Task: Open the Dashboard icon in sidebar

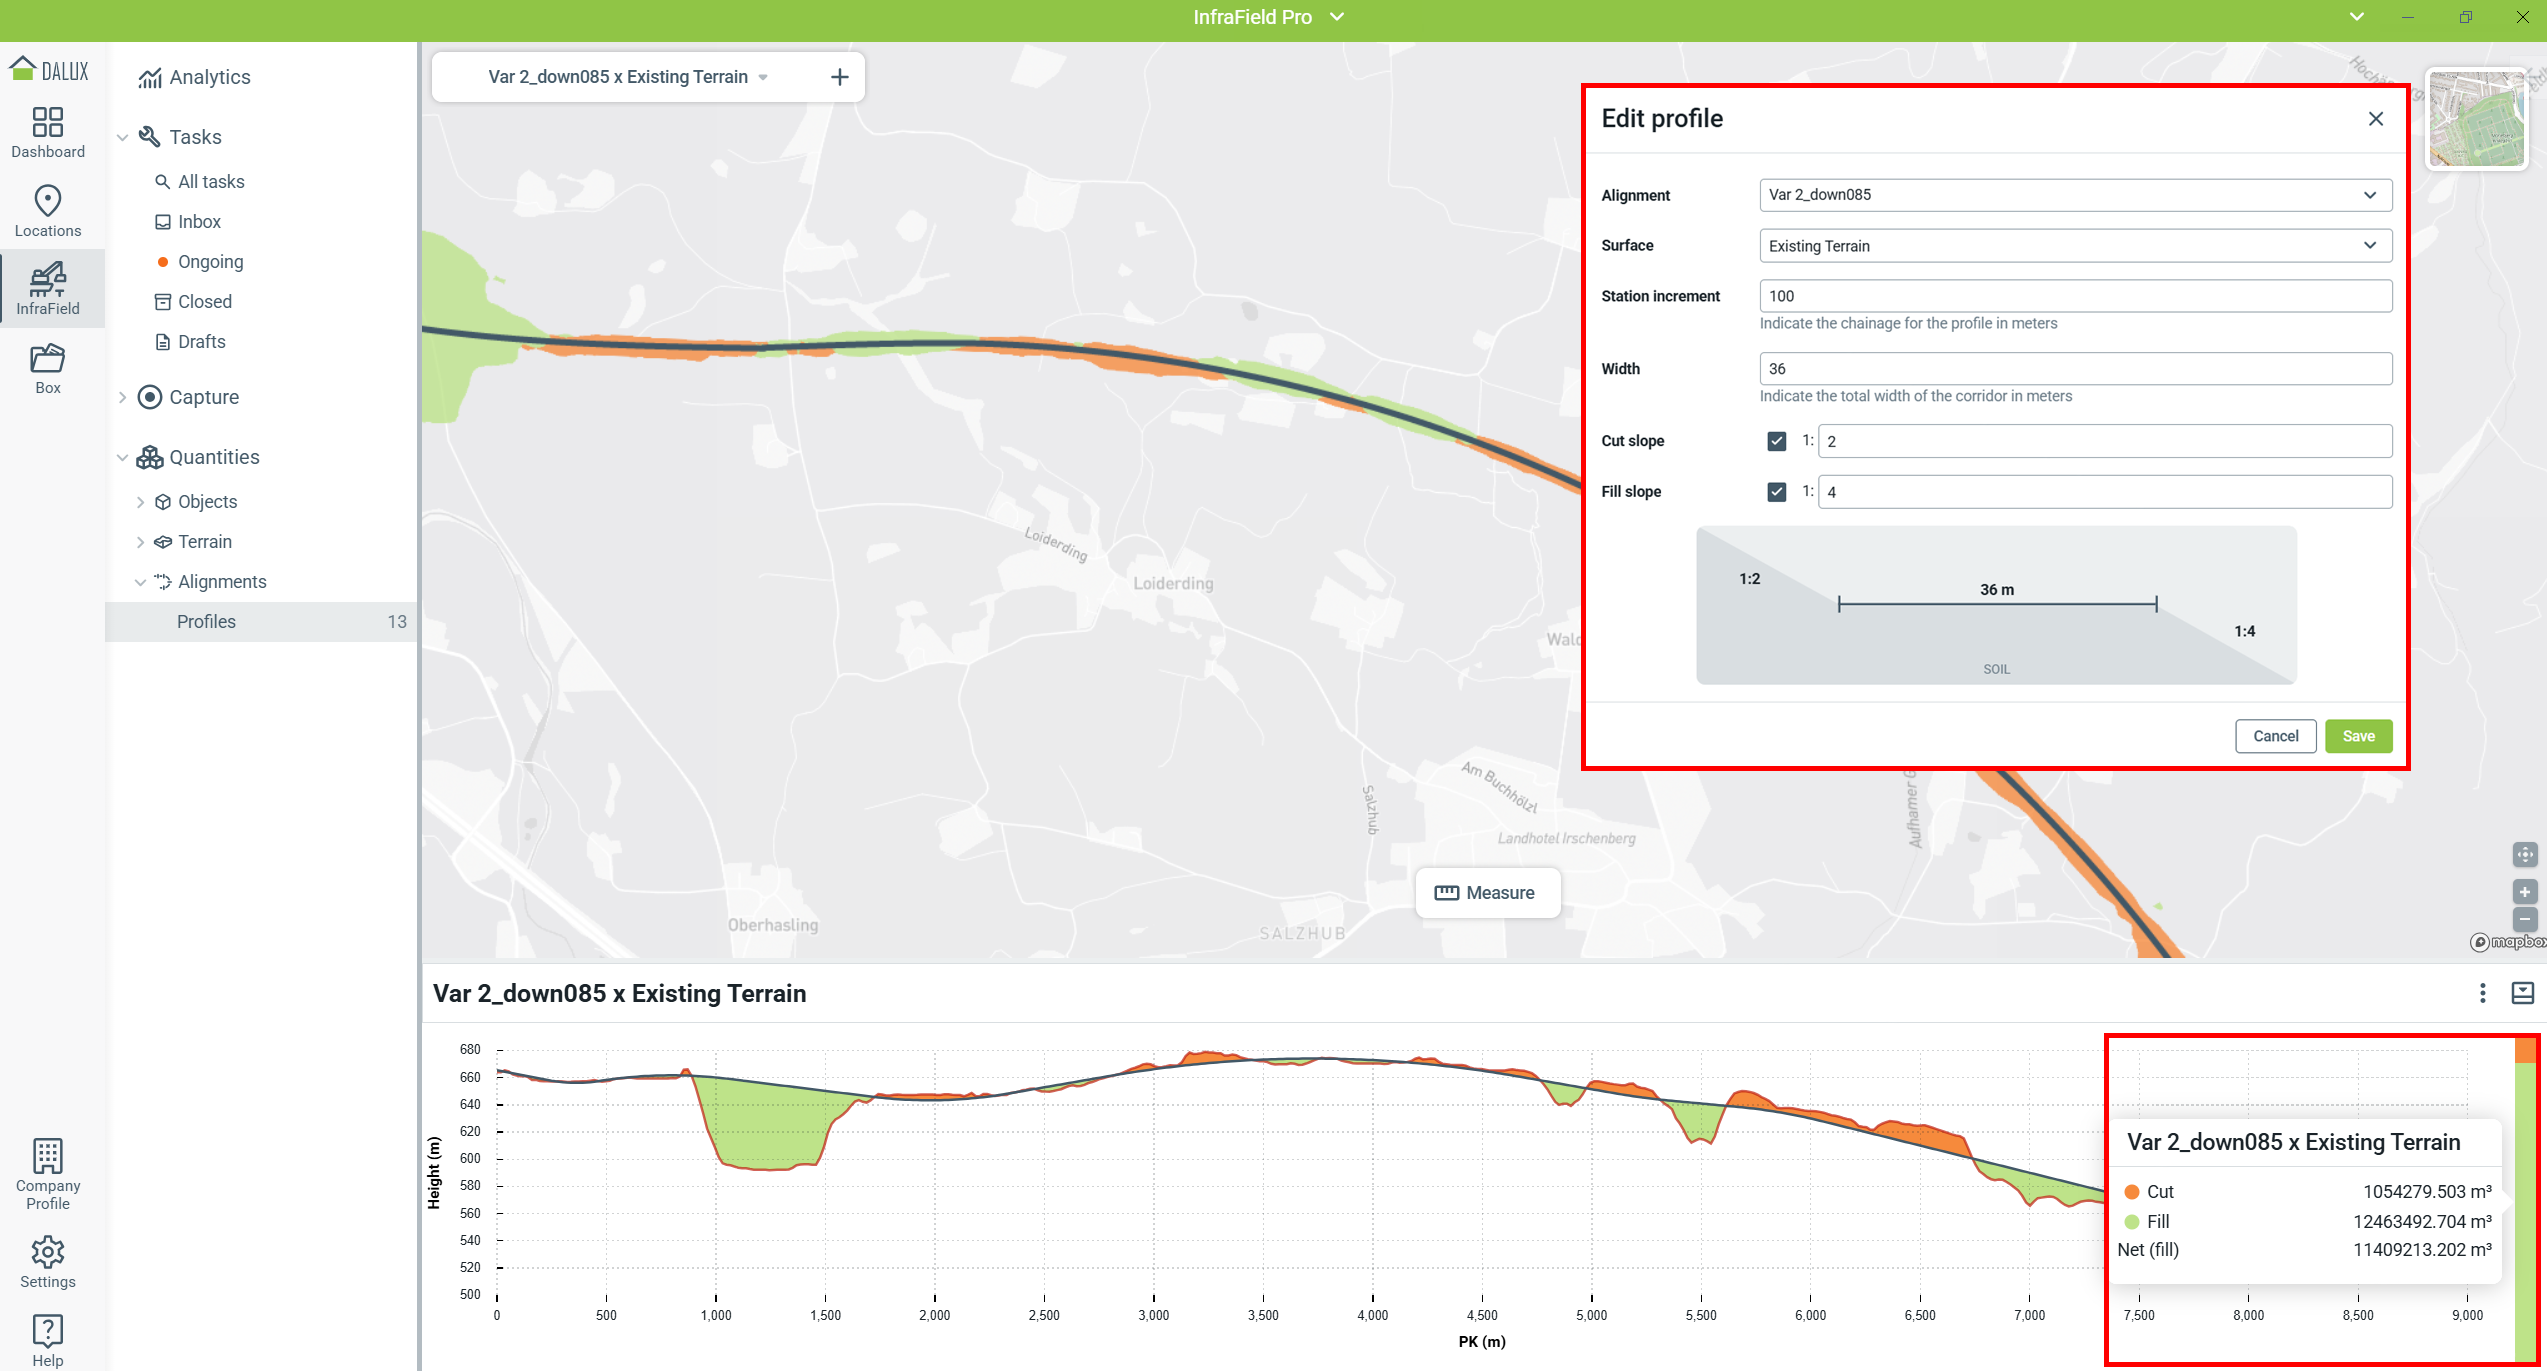Action: coord(48,123)
